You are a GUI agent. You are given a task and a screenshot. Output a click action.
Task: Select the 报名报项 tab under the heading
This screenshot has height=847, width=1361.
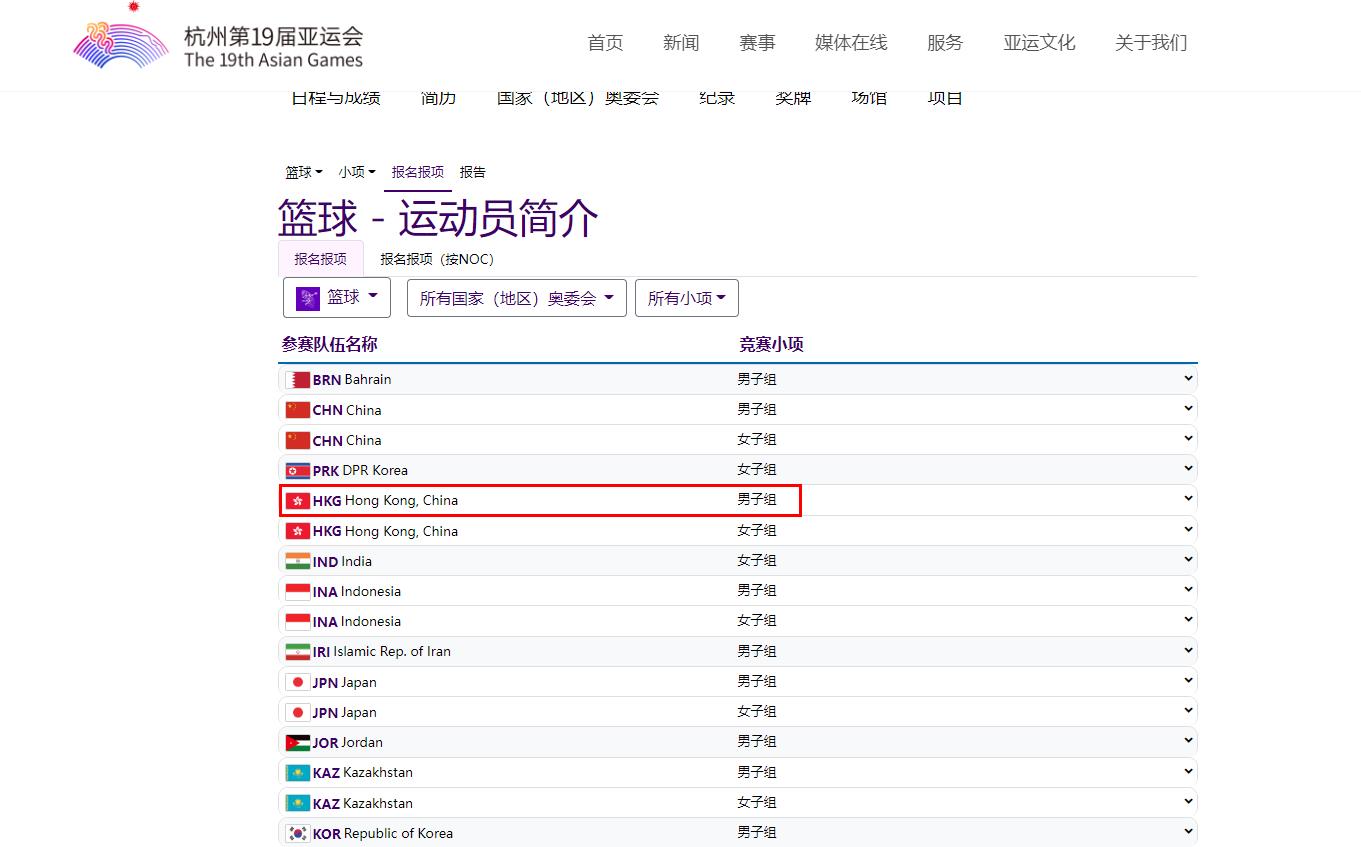coord(321,259)
